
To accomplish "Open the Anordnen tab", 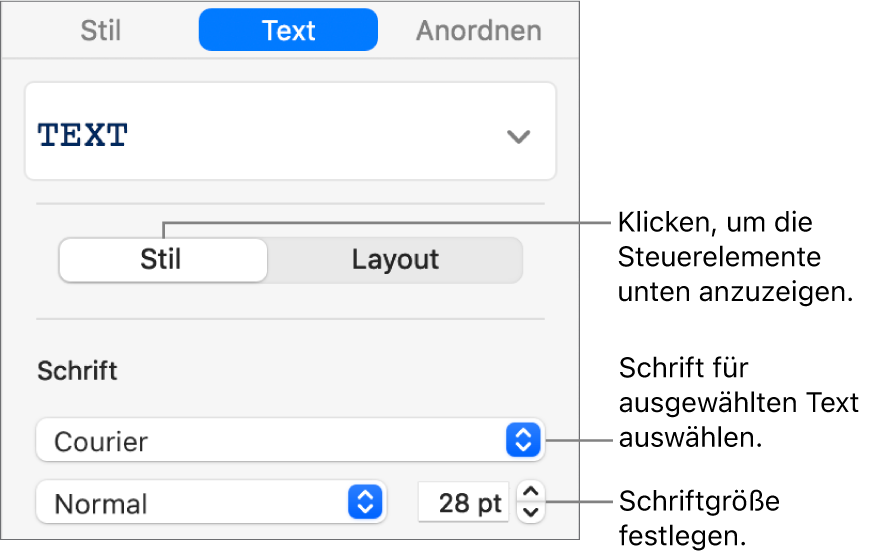I will tap(478, 31).
